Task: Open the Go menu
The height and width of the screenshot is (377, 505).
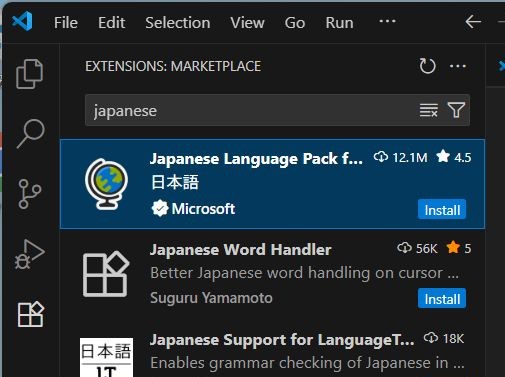Action: 295,23
